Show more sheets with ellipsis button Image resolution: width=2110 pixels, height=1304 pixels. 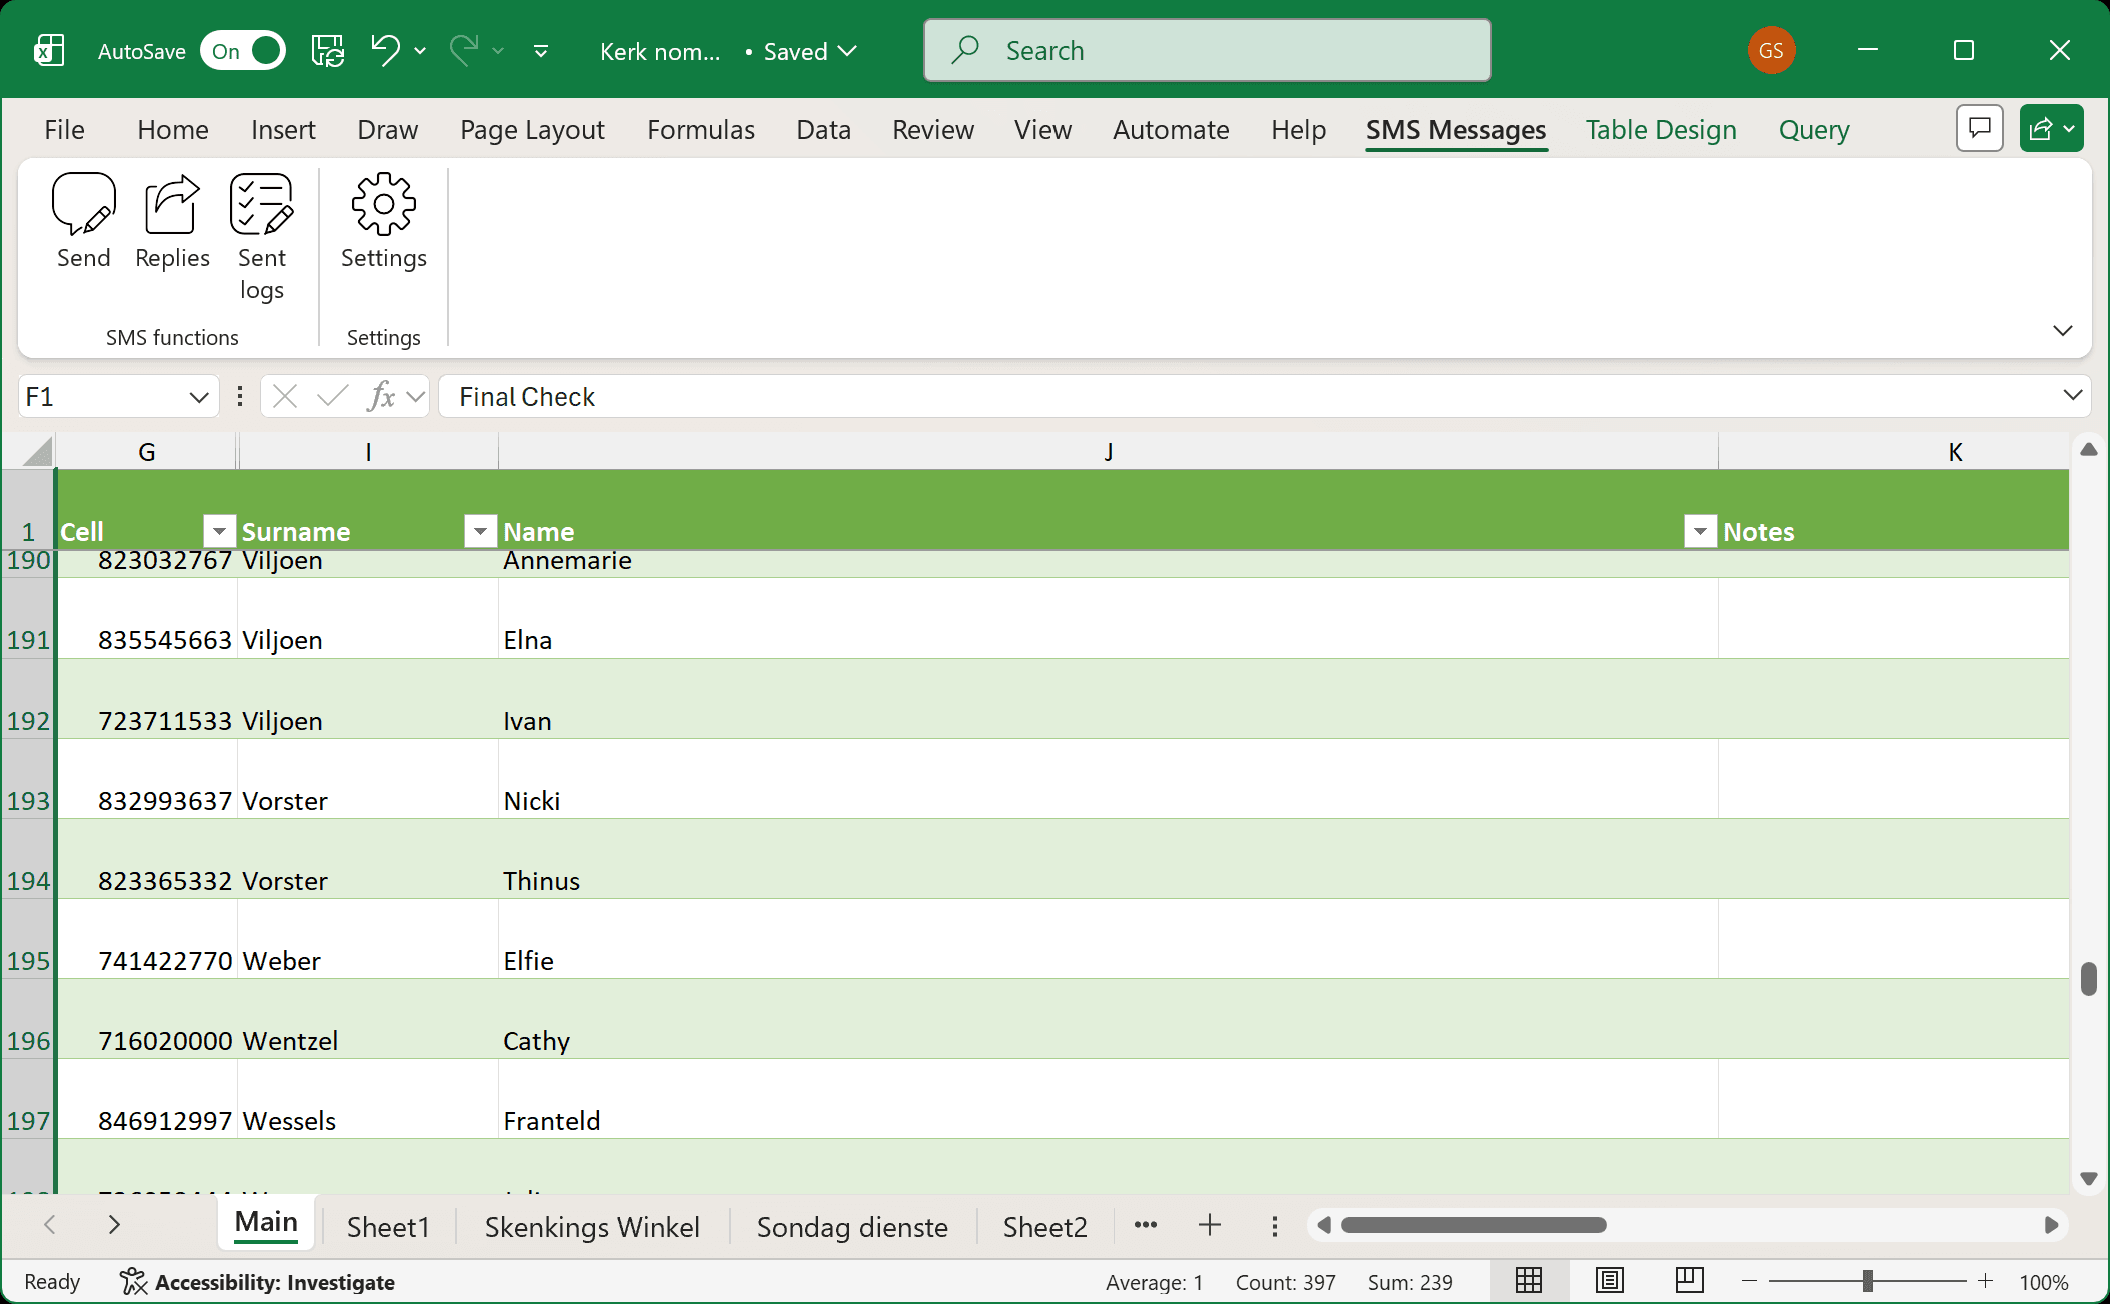pos(1146,1225)
